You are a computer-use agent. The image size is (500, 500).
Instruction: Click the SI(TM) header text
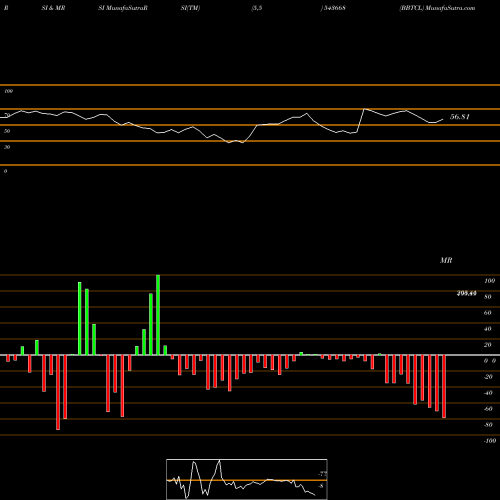pos(190,8)
